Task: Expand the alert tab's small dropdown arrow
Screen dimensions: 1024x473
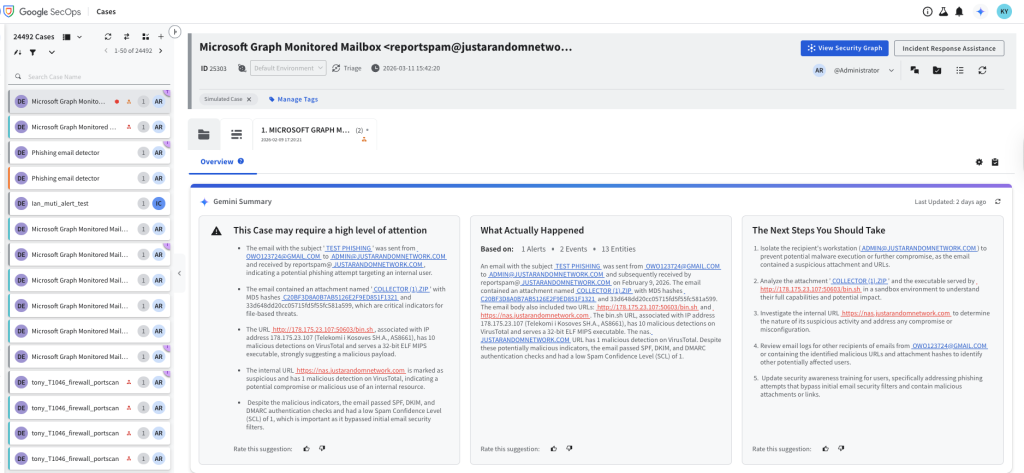Action: 367,130
